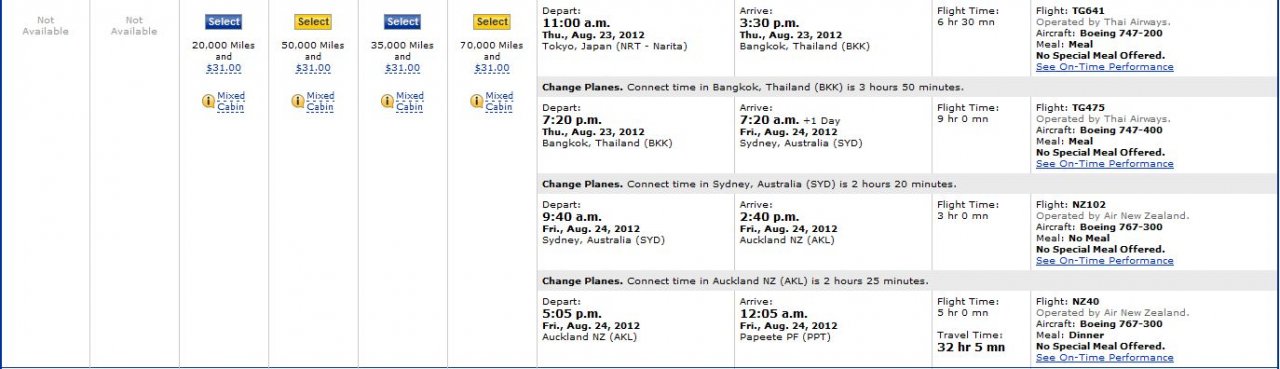Open $31.00 fee link under 20,000 Miles
The height and width of the screenshot is (369, 1280).
(x=224, y=68)
